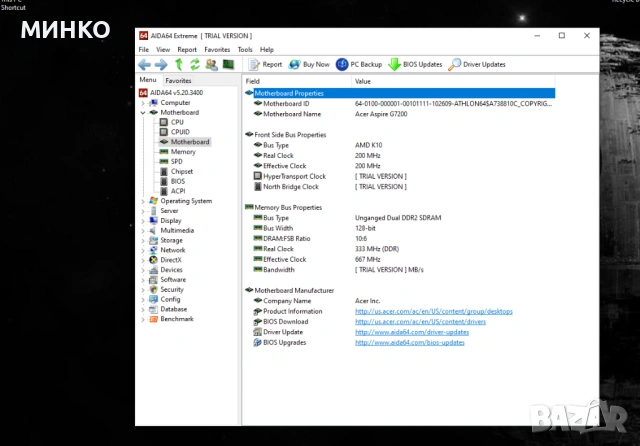640x446 pixels.
Task: Expand the Storage tree node
Action: (143, 240)
